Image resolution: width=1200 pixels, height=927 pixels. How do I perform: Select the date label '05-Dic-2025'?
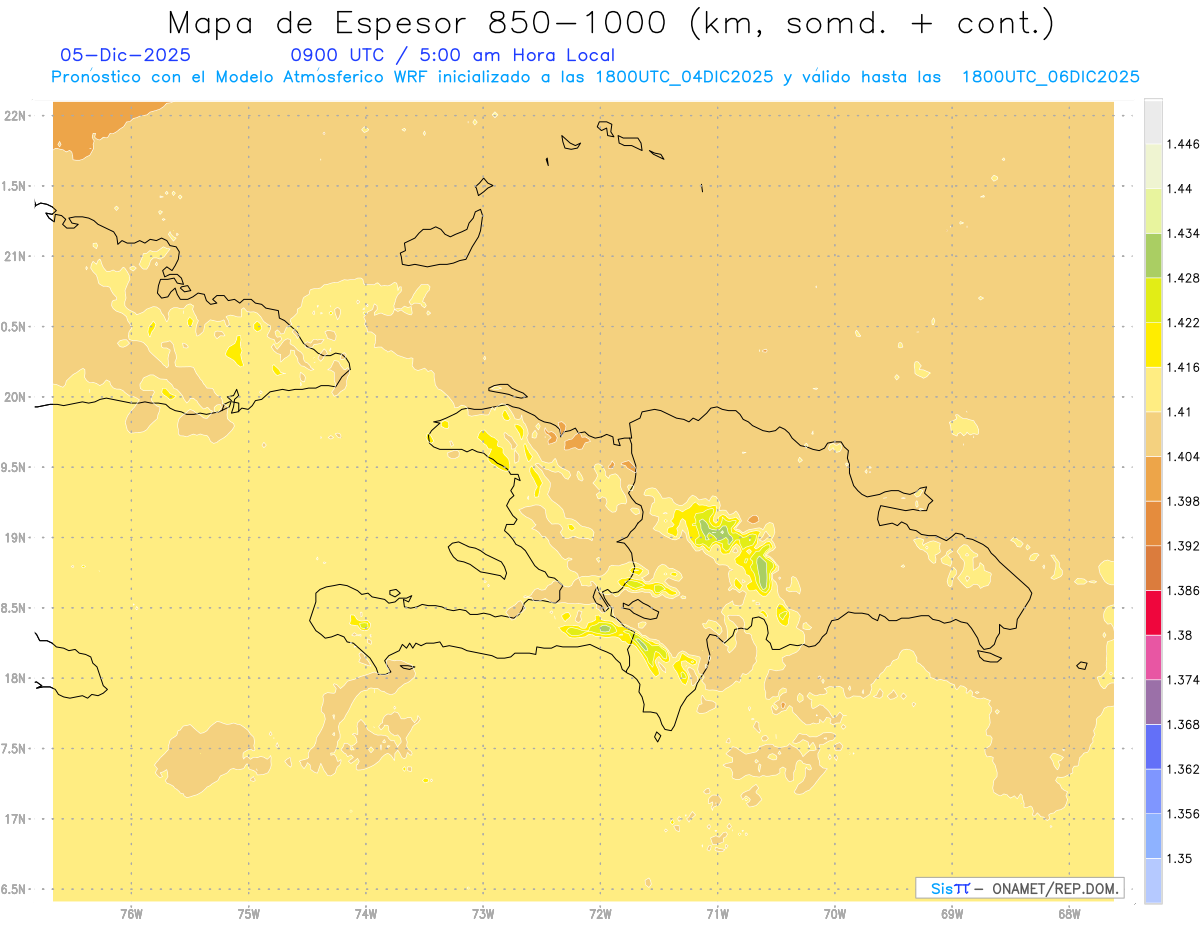(x=126, y=56)
